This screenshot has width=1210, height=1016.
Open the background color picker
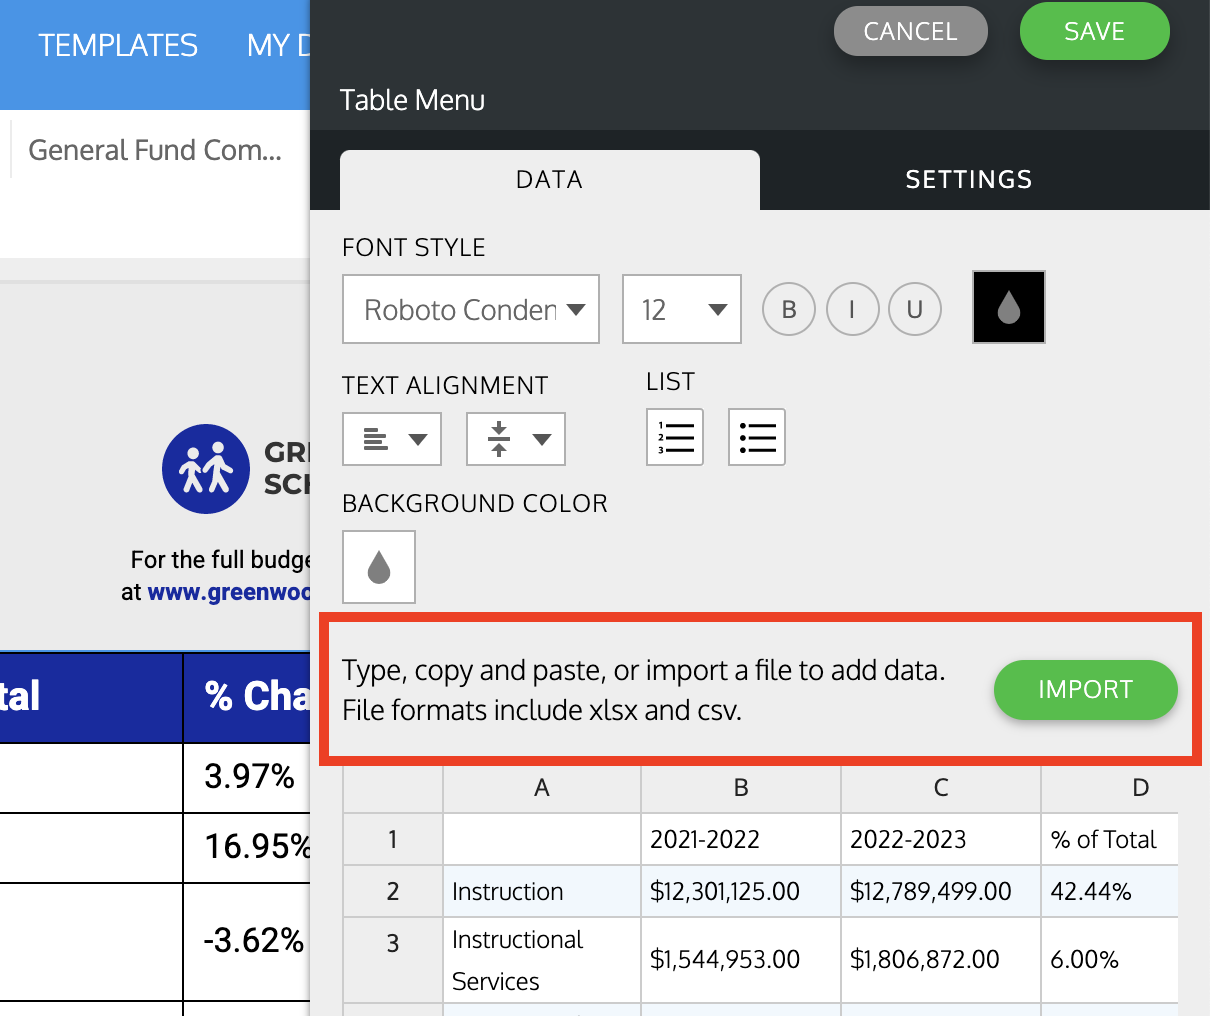tap(379, 567)
